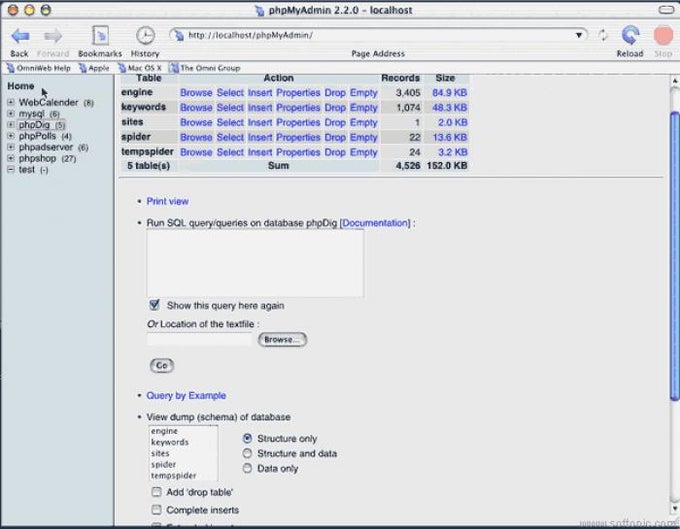Screen dimensions: 680x529
Task: Expand the phpadserver database node
Action: pyautogui.click(x=11, y=147)
